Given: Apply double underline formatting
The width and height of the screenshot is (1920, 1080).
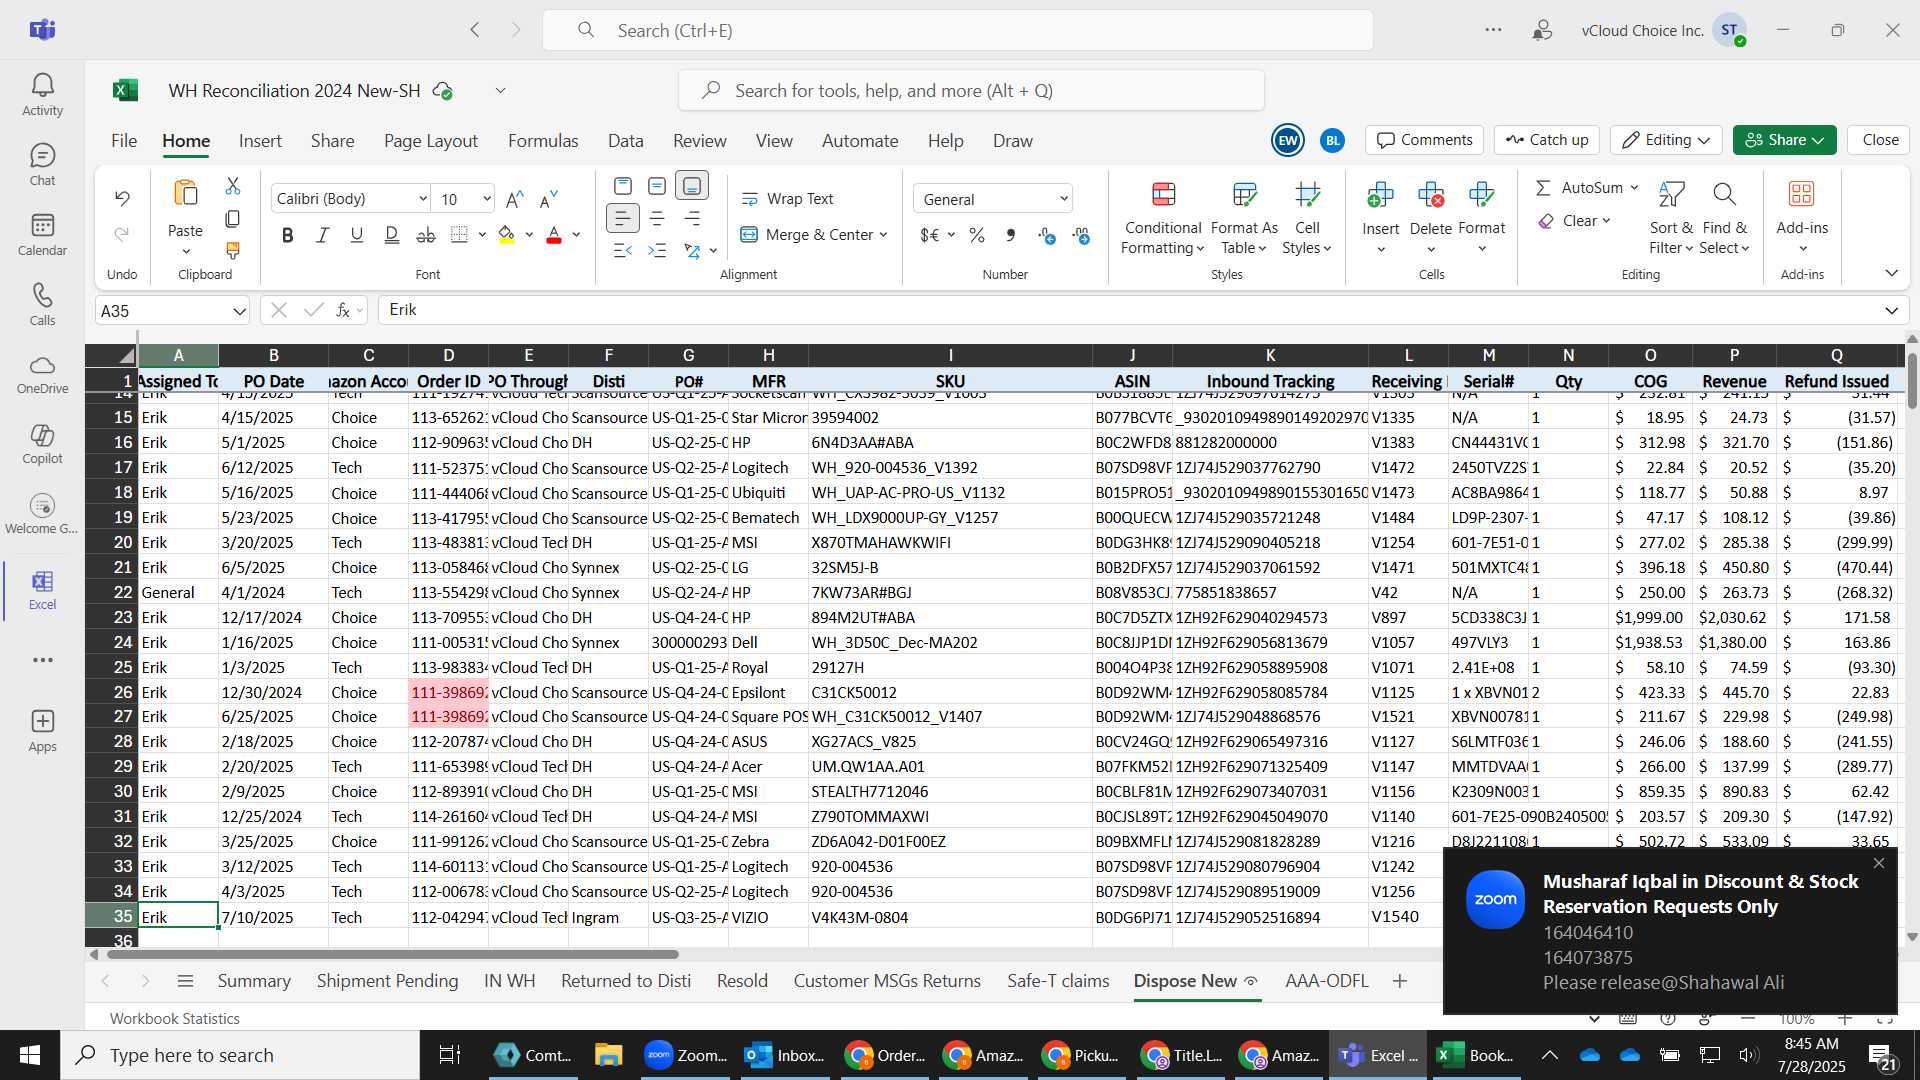Looking at the screenshot, I should [391, 235].
